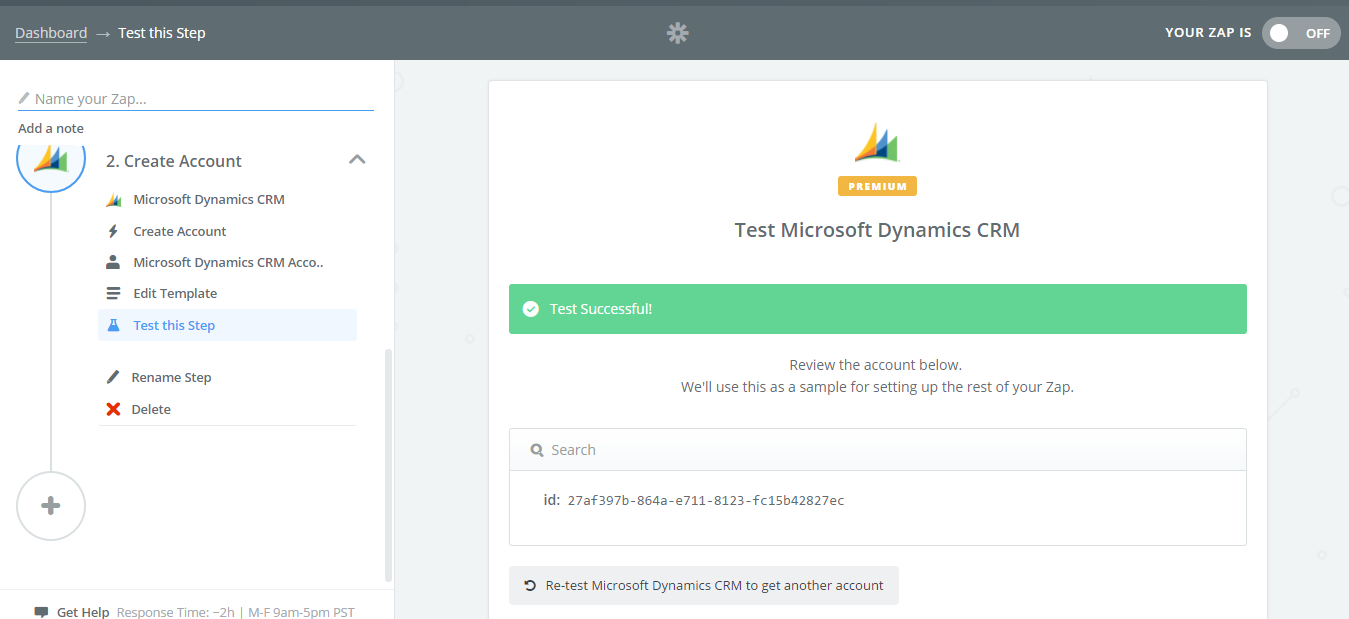The image size is (1349, 619).
Task: Click the plus icon to add step
Action: point(51,506)
